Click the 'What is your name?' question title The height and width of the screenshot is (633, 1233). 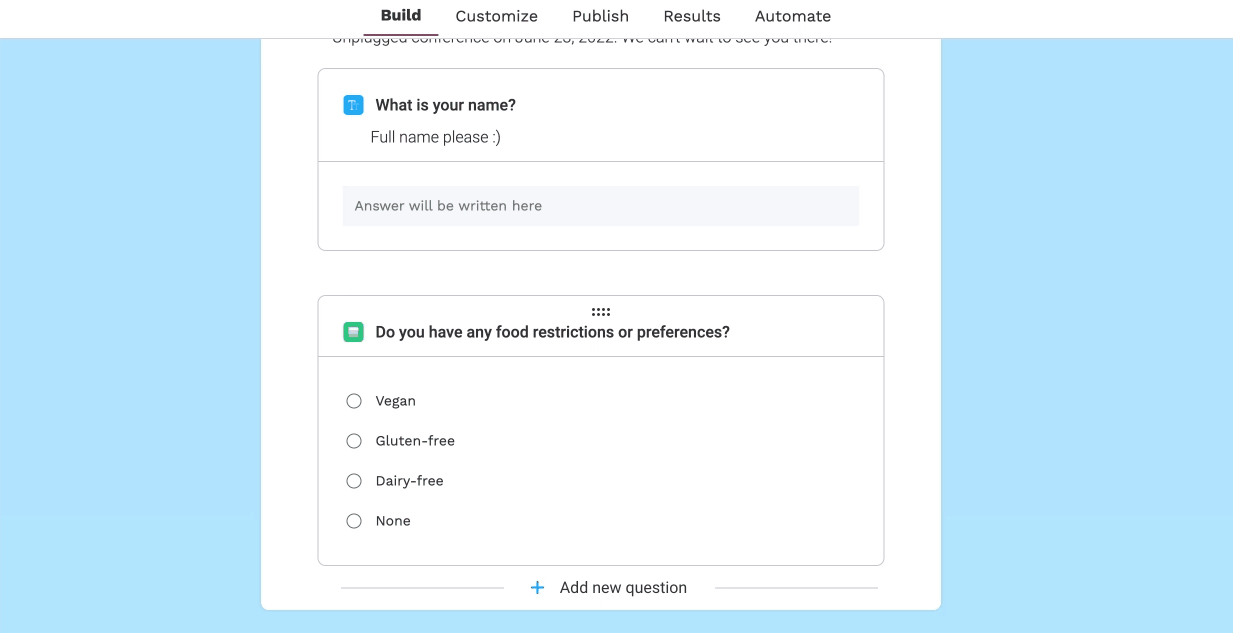pos(446,105)
